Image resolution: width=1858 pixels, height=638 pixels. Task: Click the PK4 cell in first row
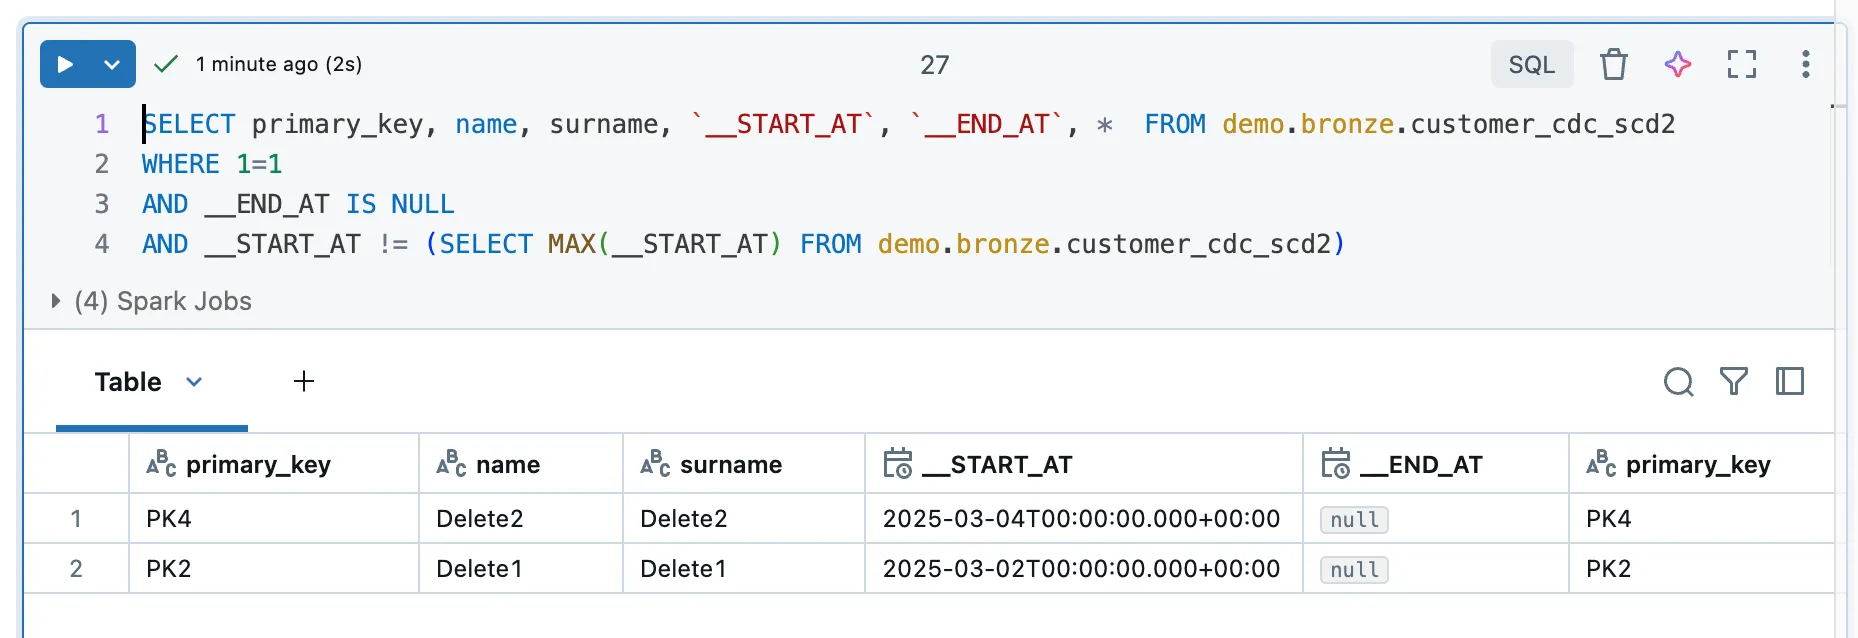tap(169, 518)
